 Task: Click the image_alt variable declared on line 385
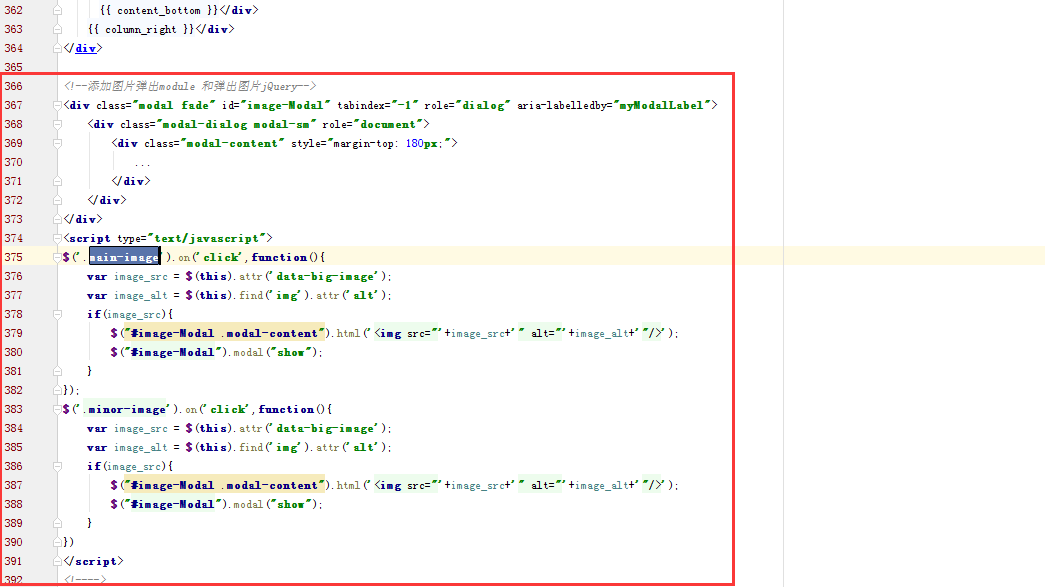[141, 448]
